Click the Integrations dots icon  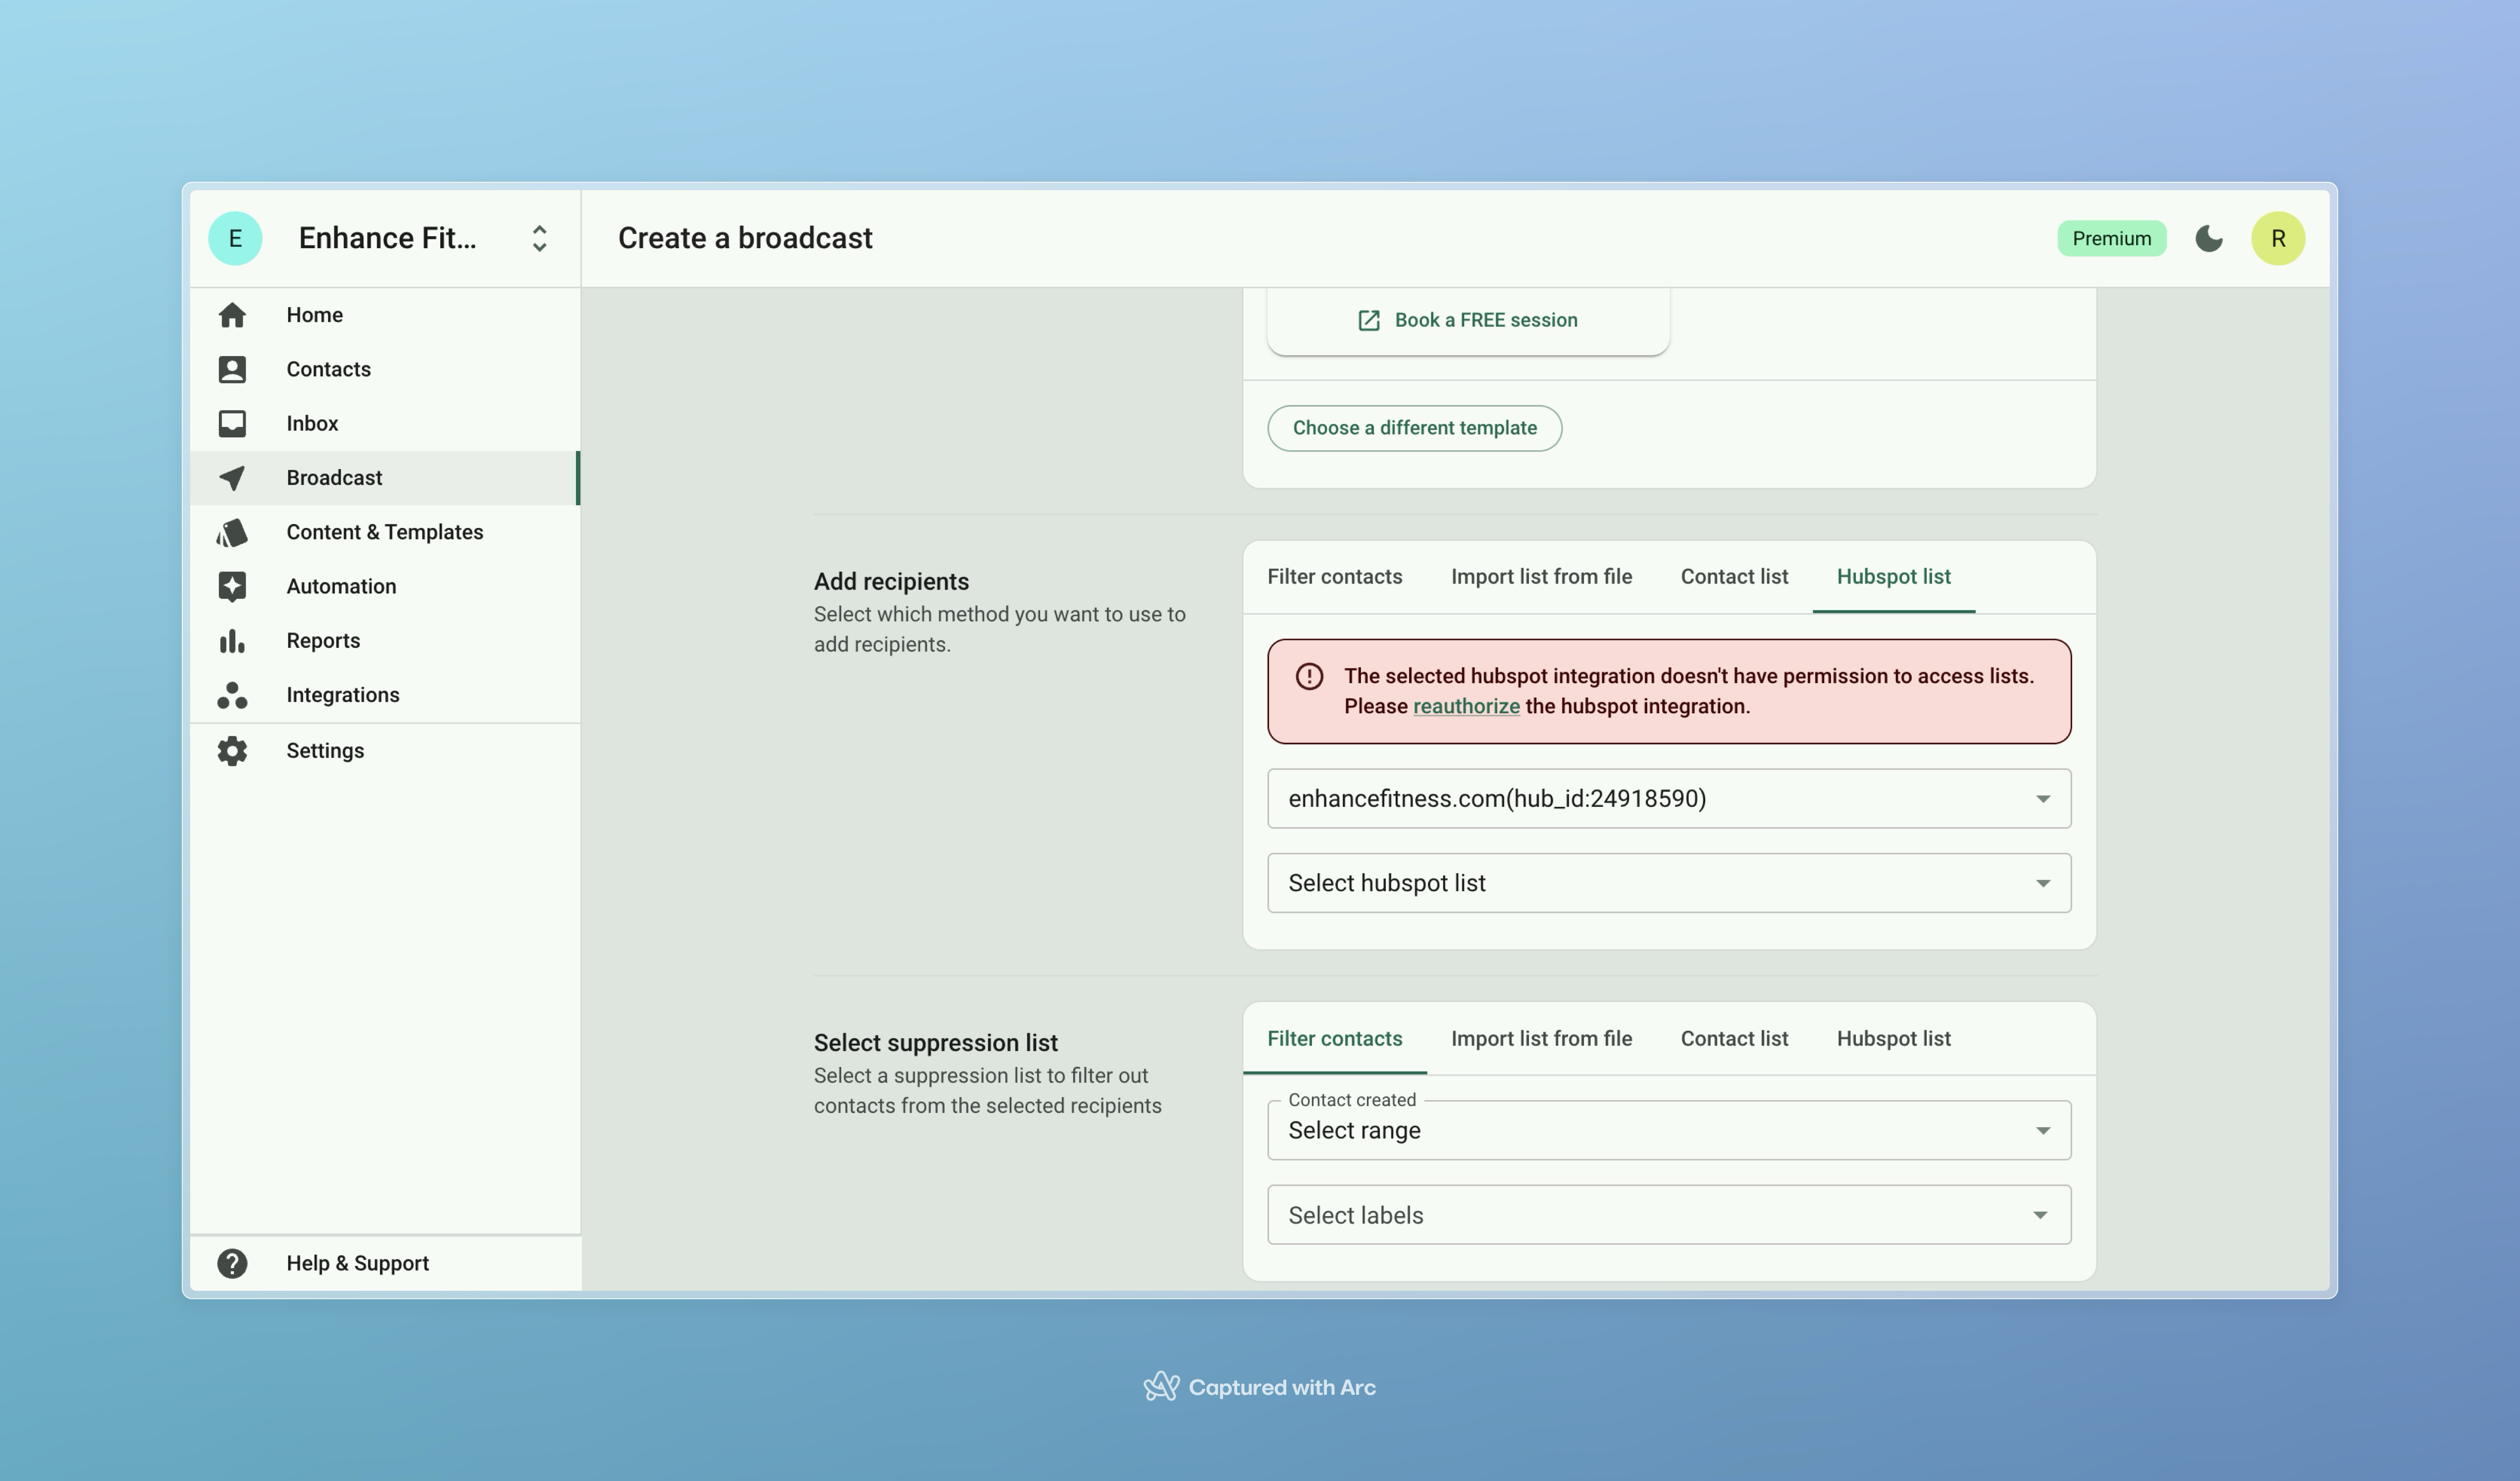tap(232, 695)
